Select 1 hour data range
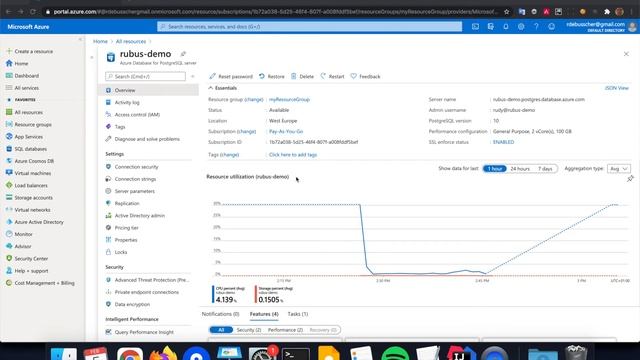 [x=495, y=169]
